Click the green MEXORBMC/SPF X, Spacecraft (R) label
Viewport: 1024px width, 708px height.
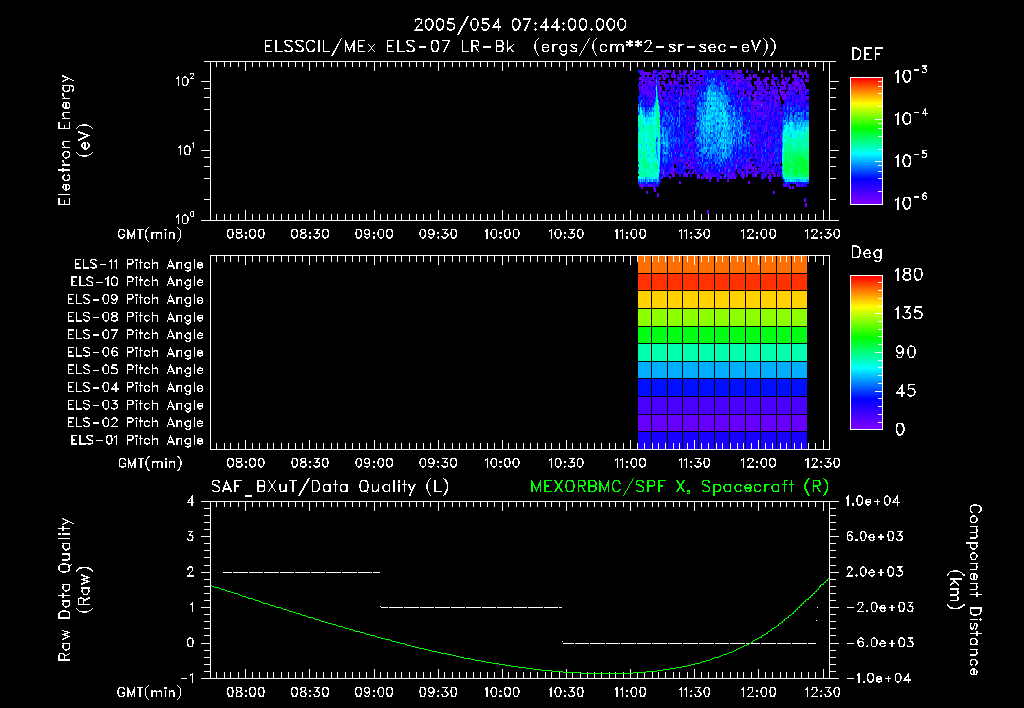679,487
